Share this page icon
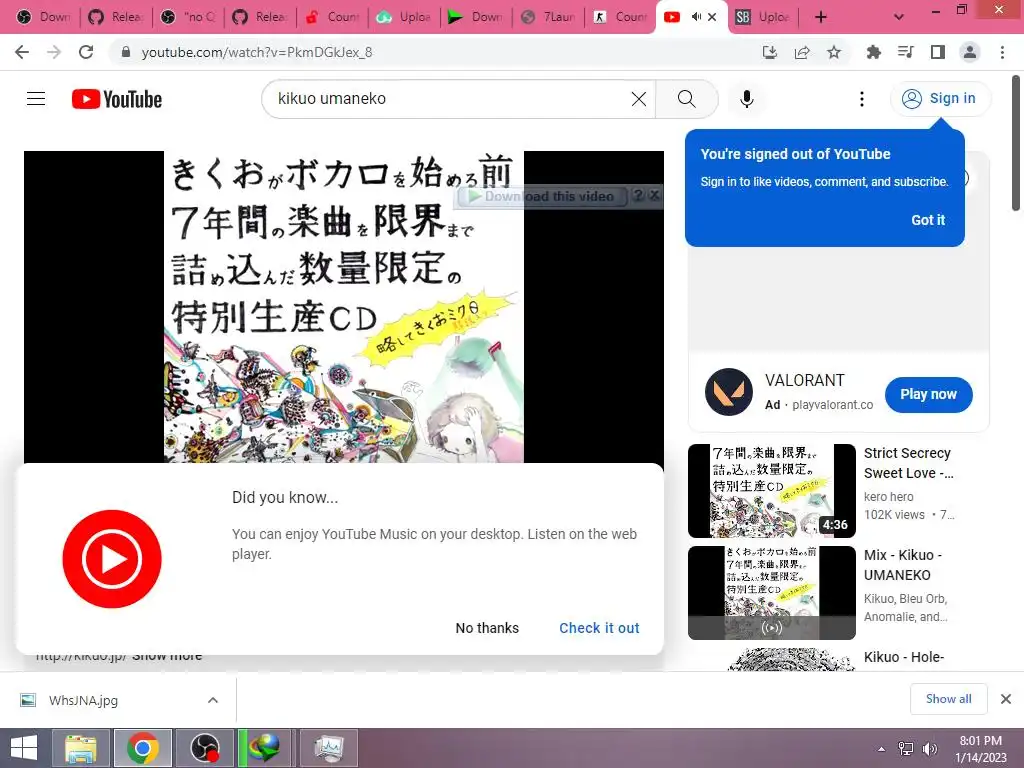1024x768 pixels. (801, 52)
